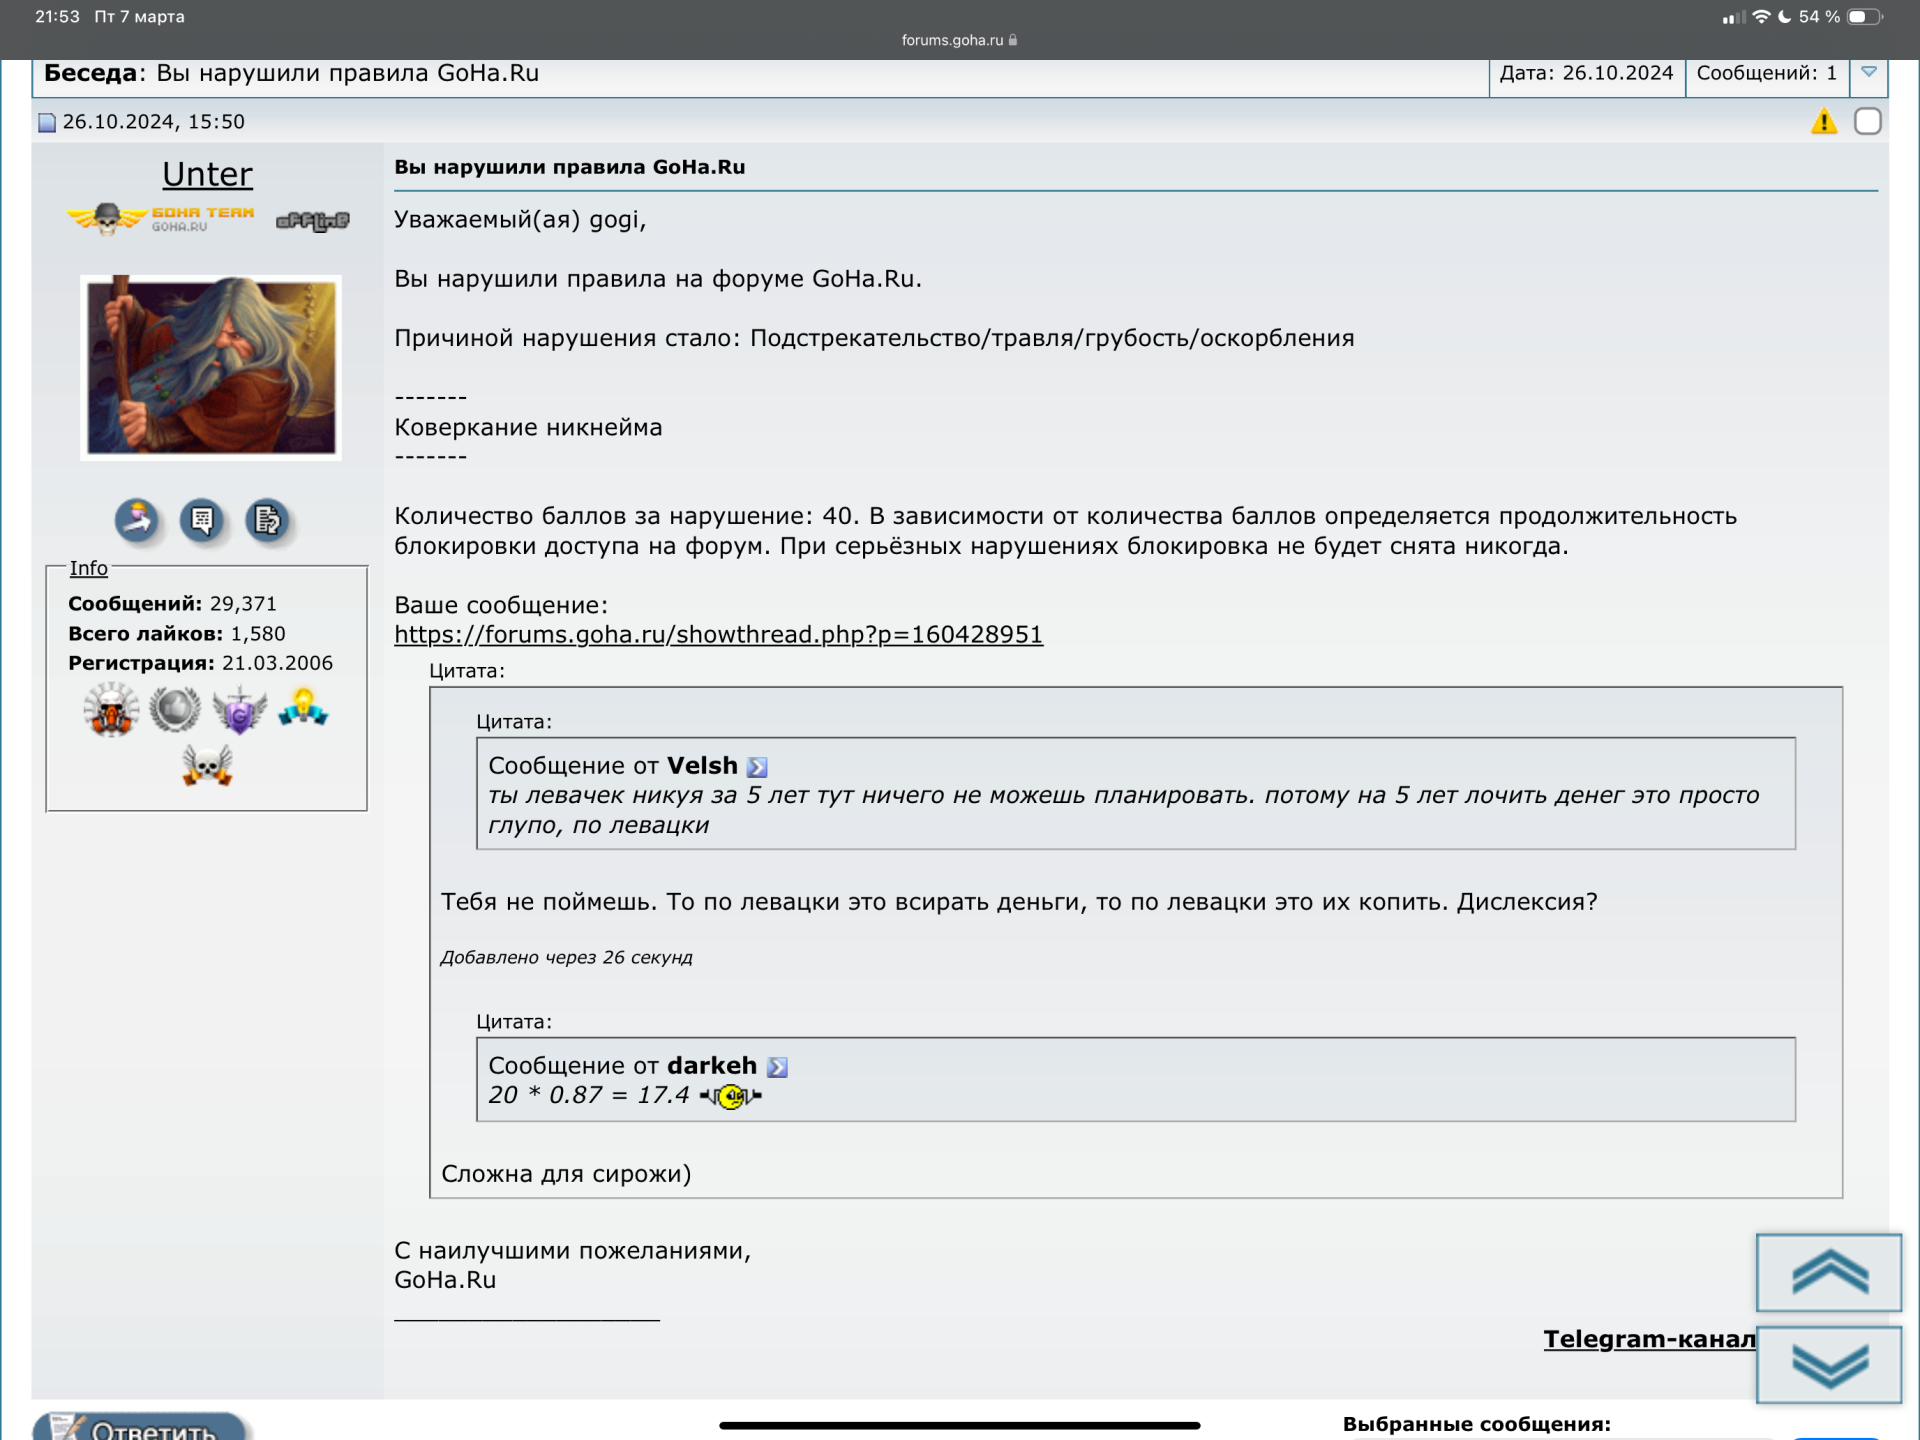Click Unter's wizard avatar image
Viewport: 1920px width, 1440px height.
pos(211,367)
